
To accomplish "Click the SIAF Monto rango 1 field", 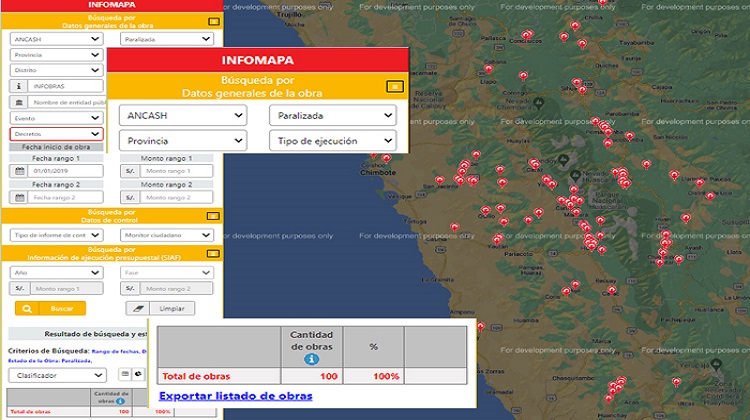I will pos(66,288).
